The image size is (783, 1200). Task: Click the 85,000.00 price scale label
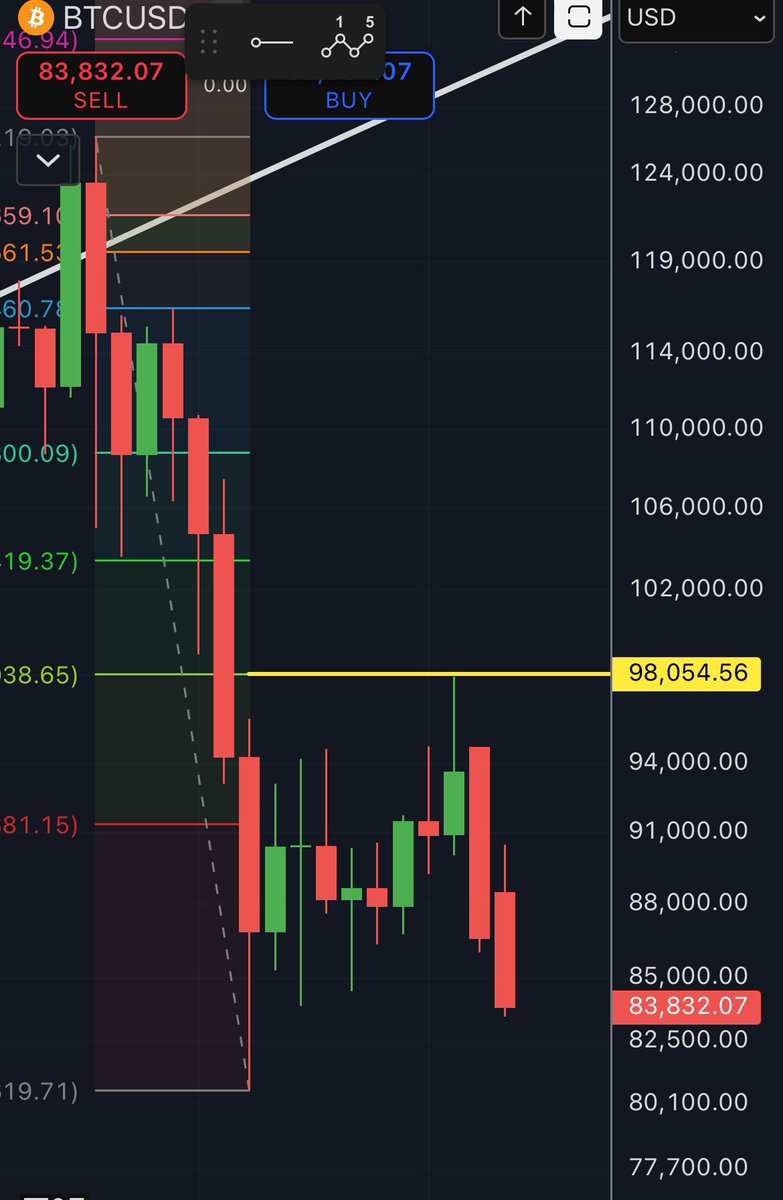[x=689, y=975]
